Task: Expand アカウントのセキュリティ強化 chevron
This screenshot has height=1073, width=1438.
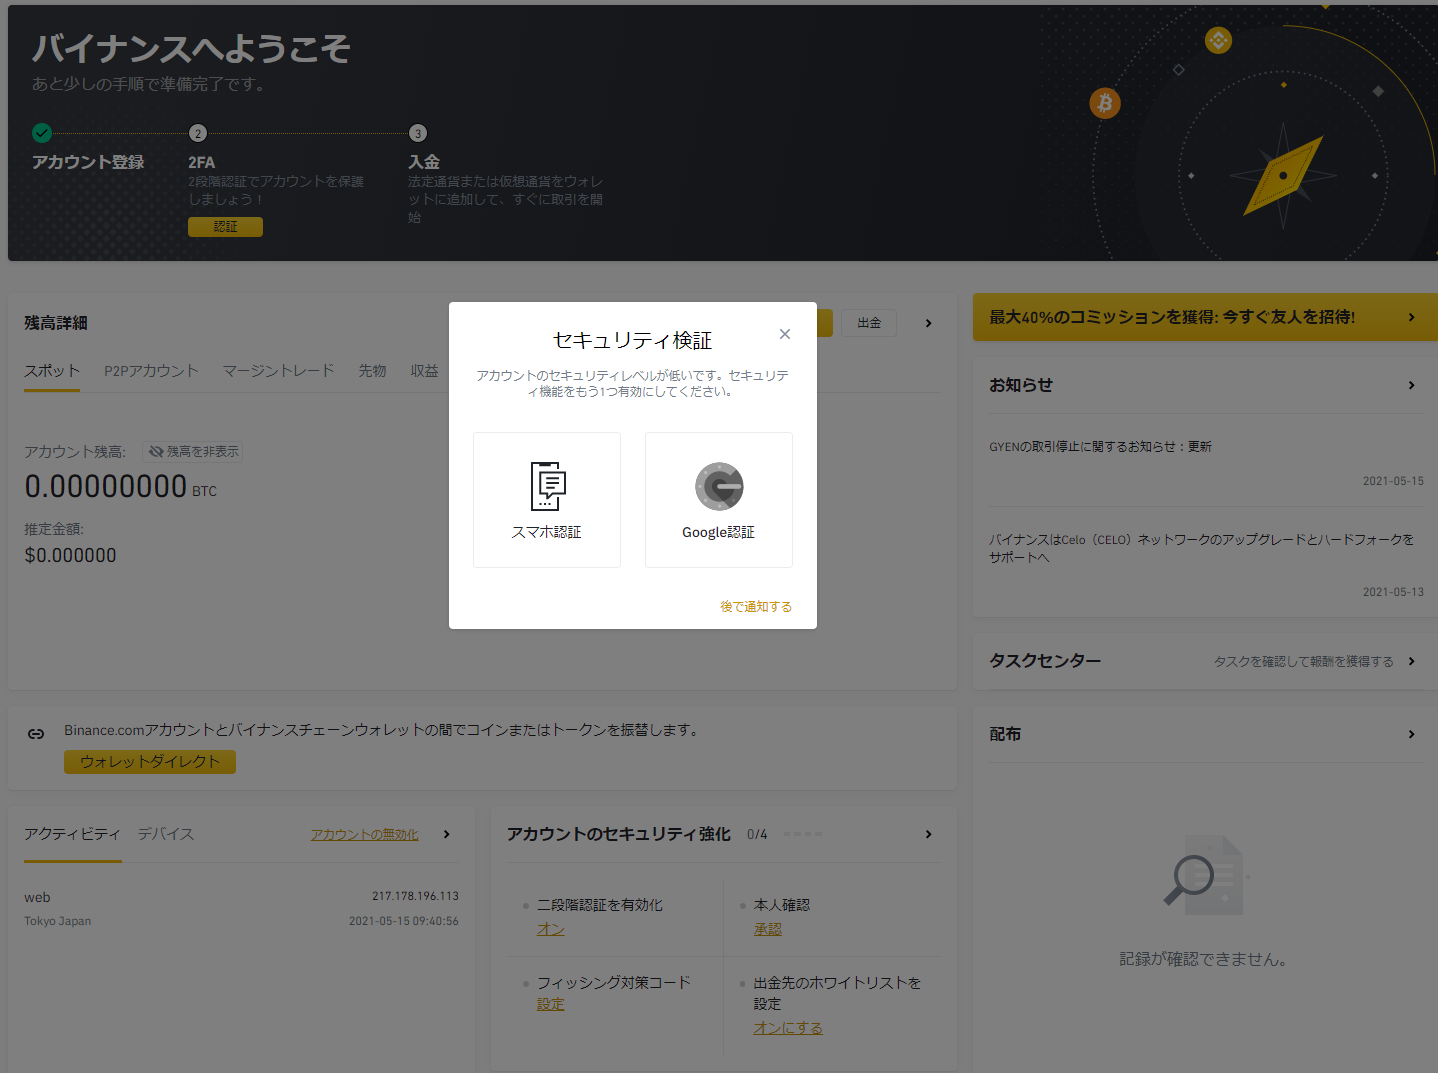Action: 928,834
